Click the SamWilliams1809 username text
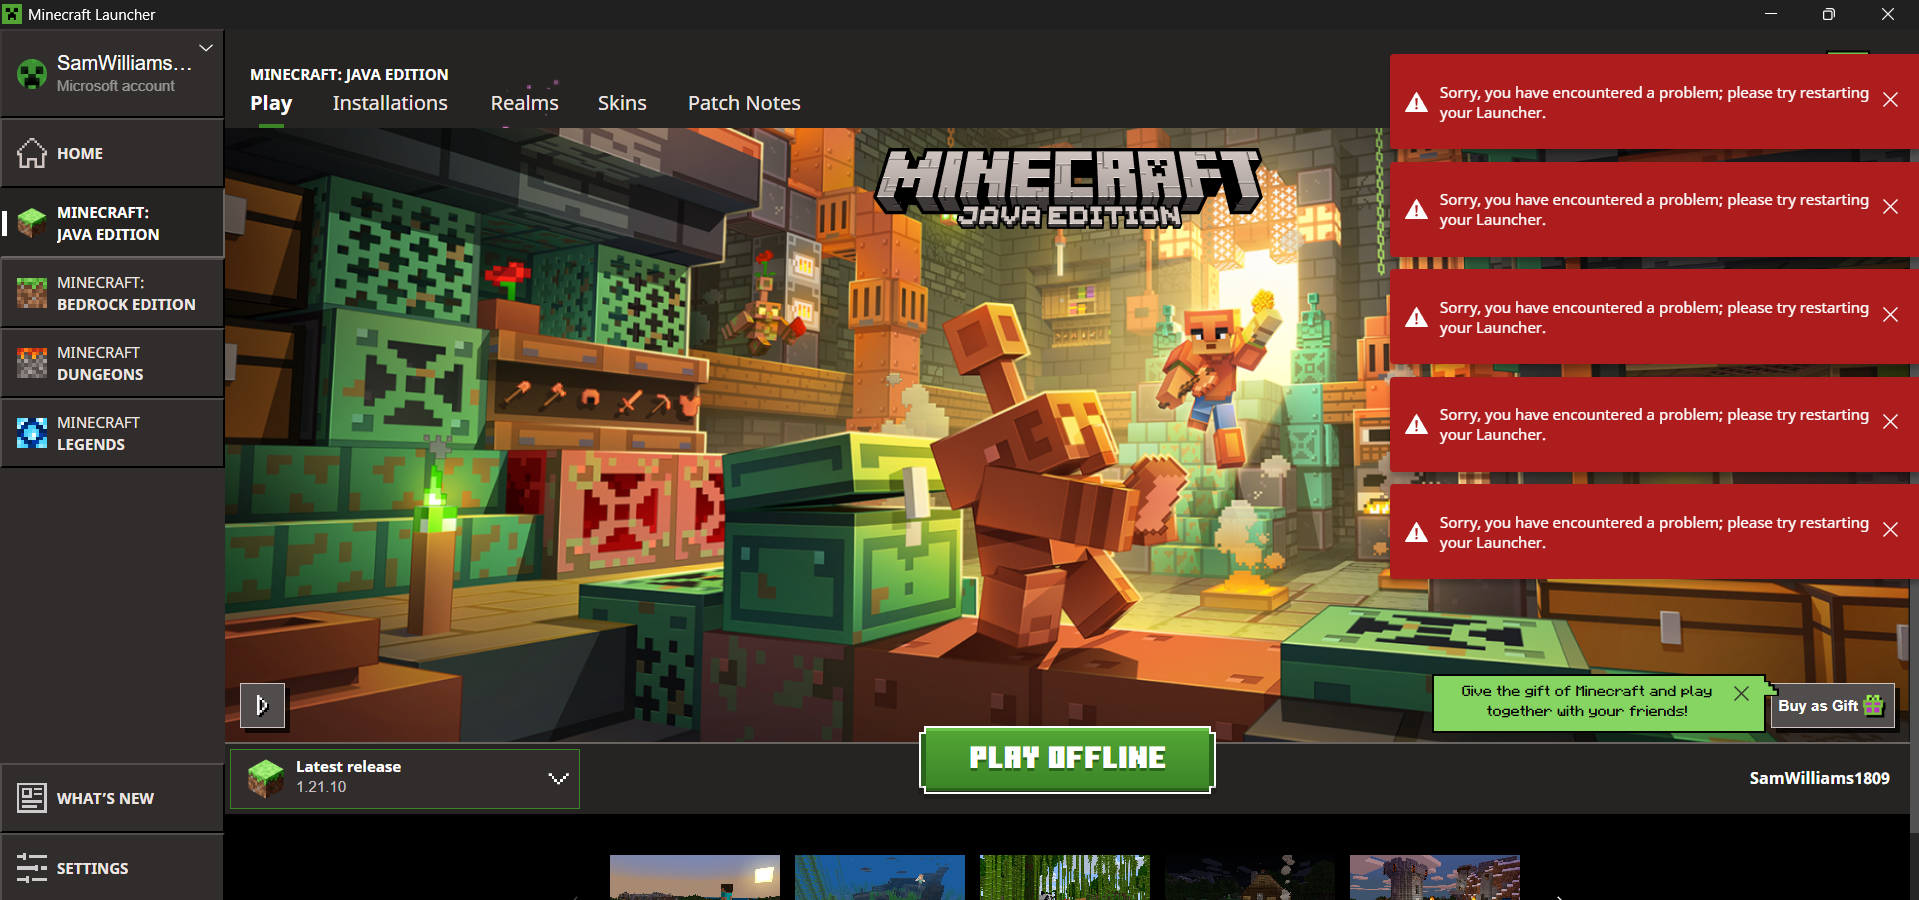Image resolution: width=1919 pixels, height=900 pixels. pos(1819,778)
